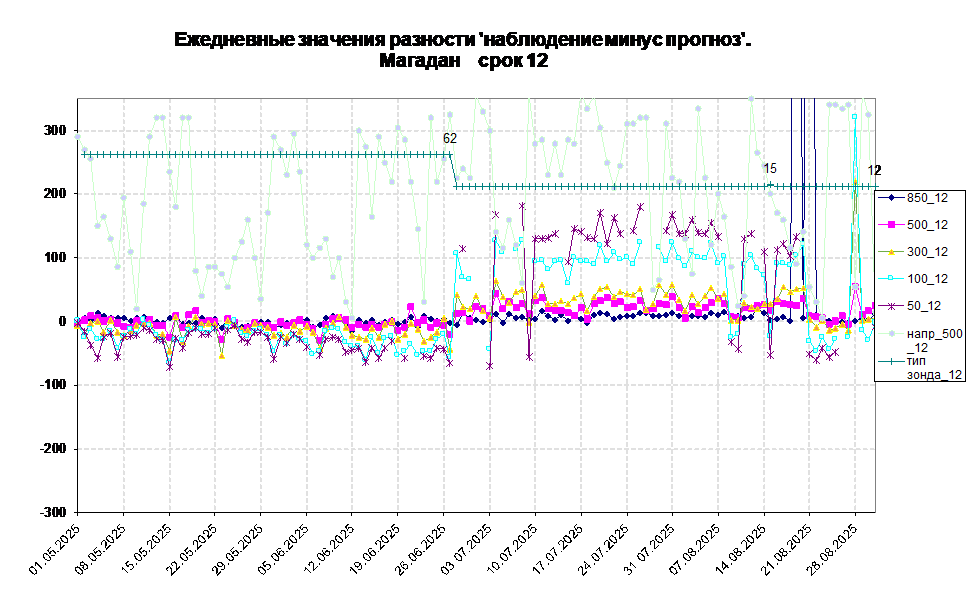
Task: Click the 100_12 legend entry text
Action: [927, 279]
